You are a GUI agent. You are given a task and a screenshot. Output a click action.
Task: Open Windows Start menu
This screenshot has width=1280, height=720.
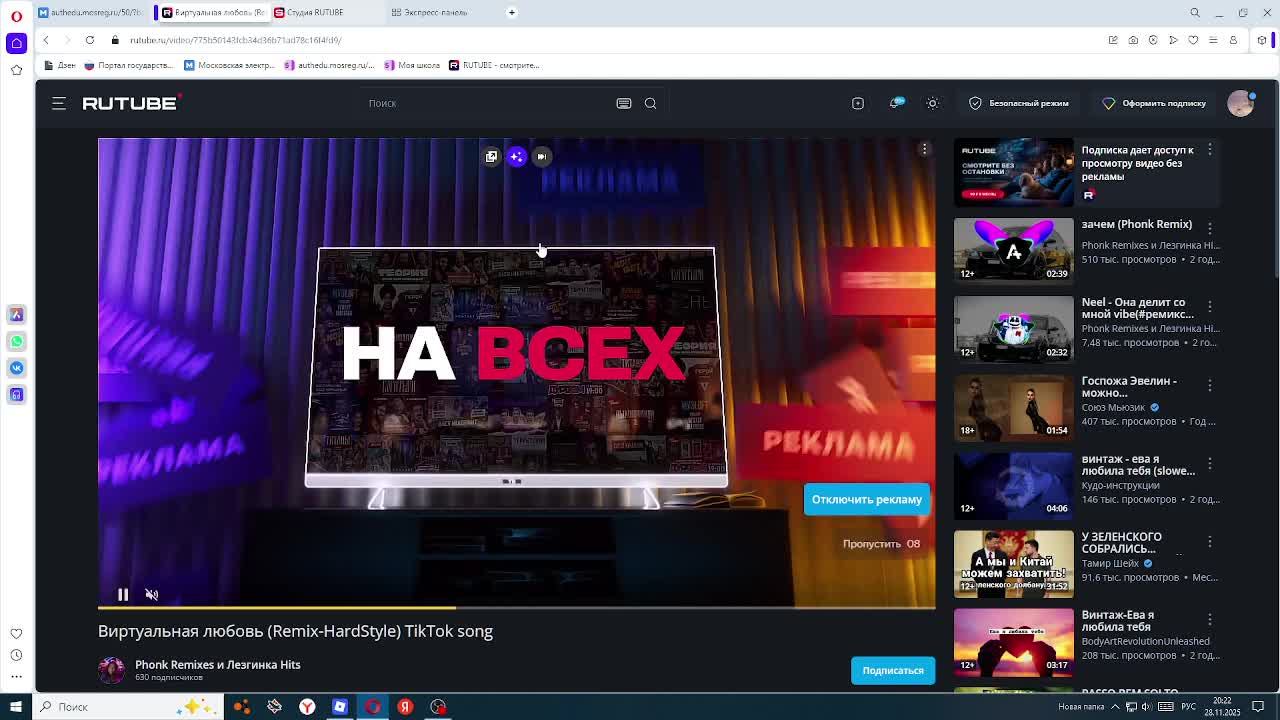pyautogui.click(x=16, y=707)
